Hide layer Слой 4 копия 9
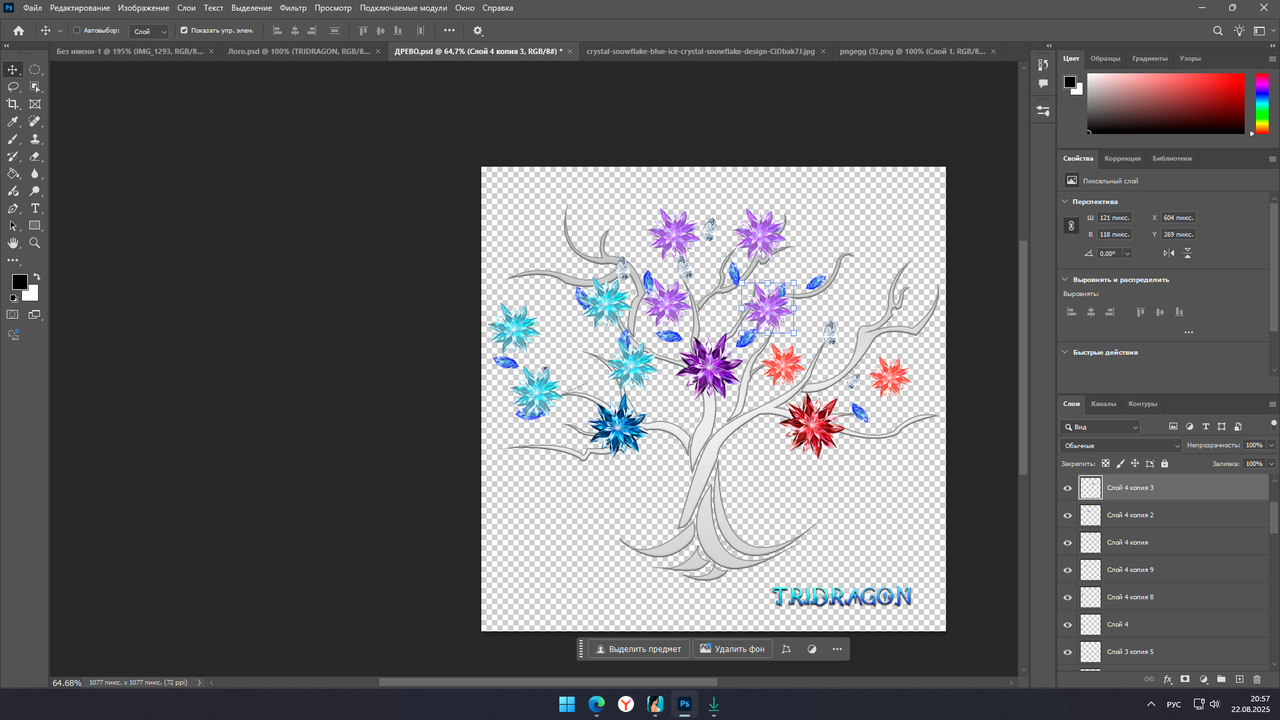The width and height of the screenshot is (1280, 720). [1067, 570]
